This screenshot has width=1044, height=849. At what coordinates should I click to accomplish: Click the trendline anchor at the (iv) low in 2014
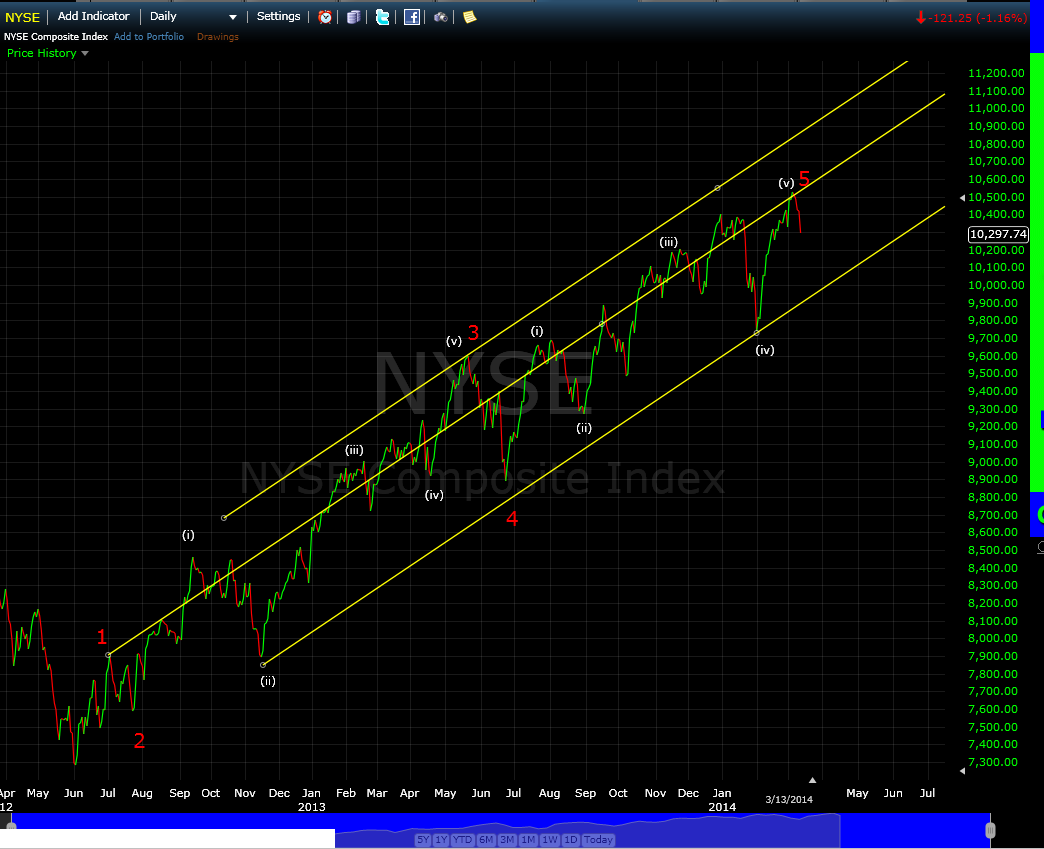click(757, 333)
